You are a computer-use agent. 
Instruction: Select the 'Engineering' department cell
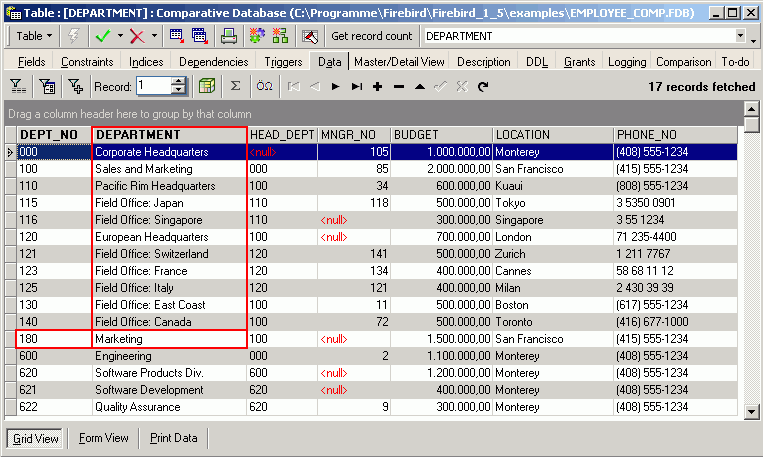pyautogui.click(x=169, y=356)
